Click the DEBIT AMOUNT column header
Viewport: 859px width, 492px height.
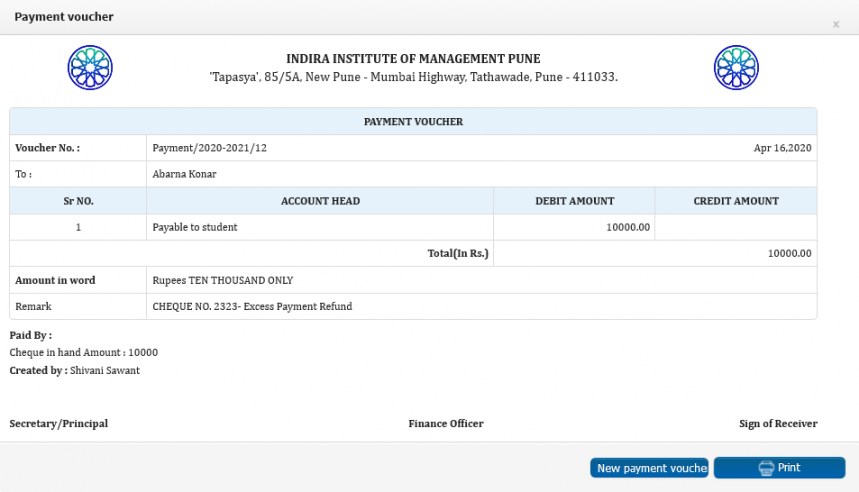pos(574,201)
